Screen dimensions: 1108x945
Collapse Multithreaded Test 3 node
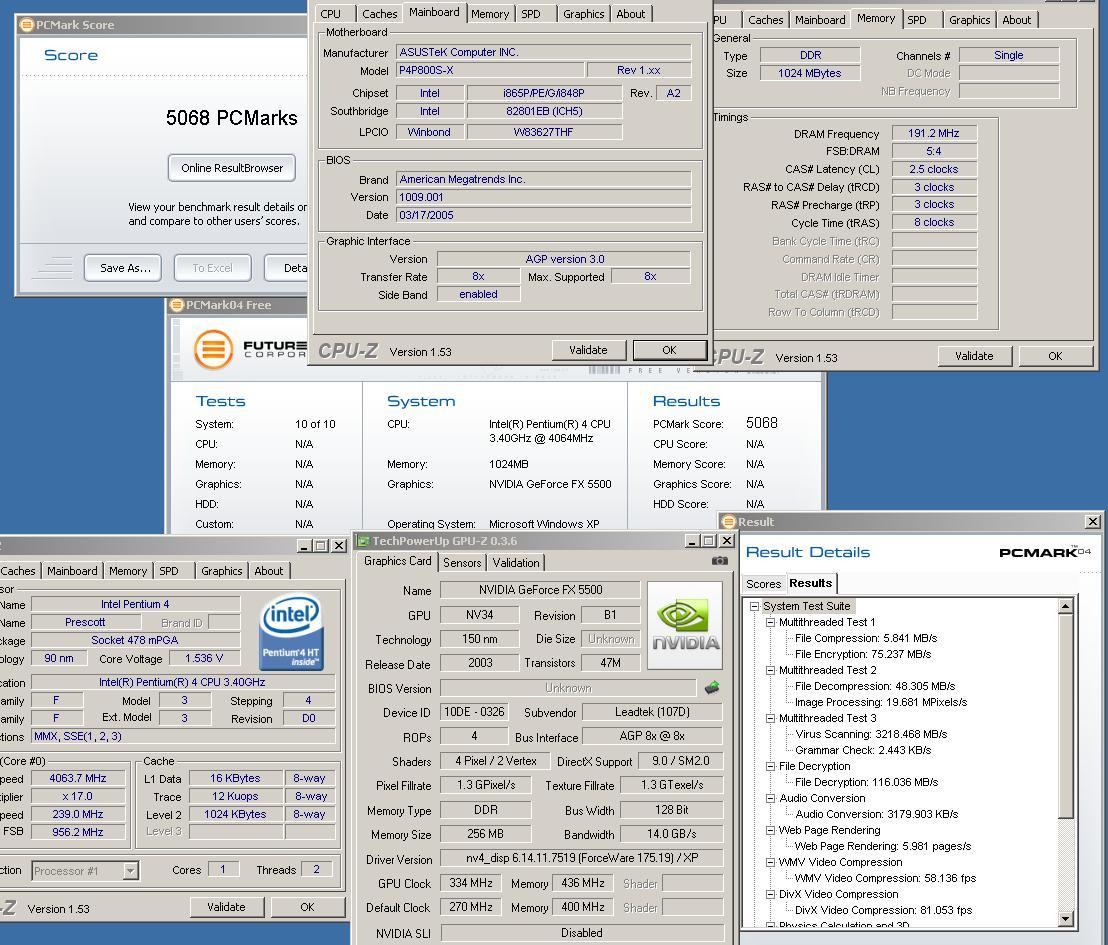tap(770, 718)
